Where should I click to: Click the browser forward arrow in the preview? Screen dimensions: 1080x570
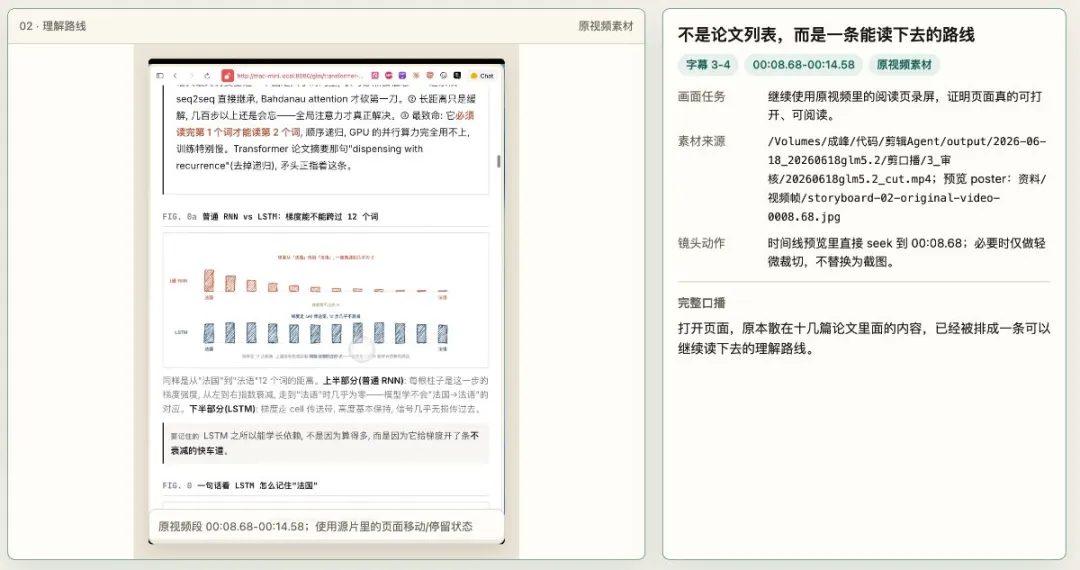coord(191,76)
